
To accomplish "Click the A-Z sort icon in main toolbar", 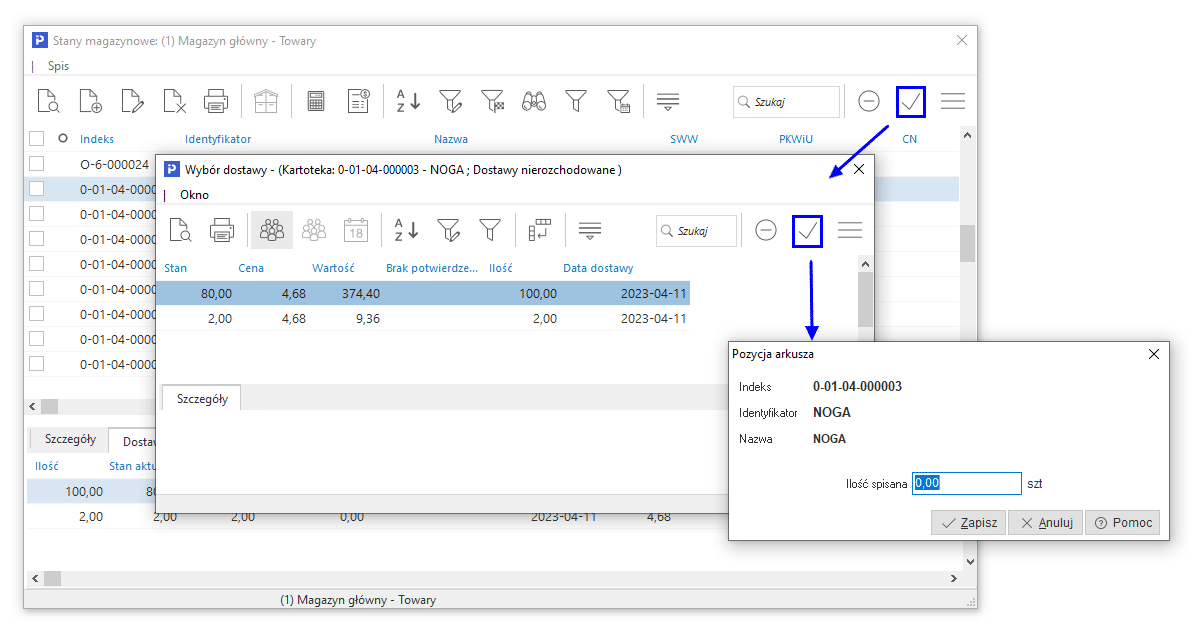I will pyautogui.click(x=407, y=101).
